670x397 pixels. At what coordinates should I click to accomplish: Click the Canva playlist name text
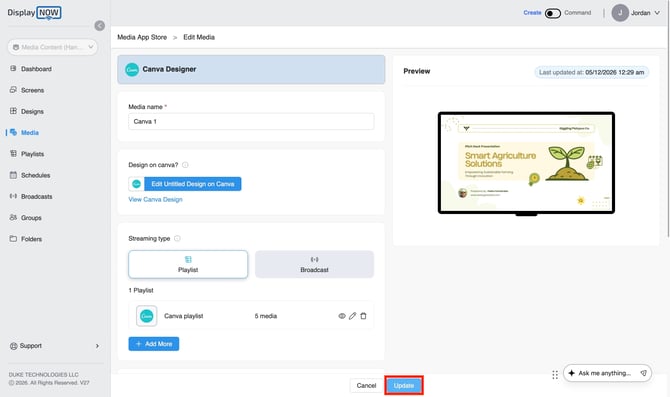point(184,316)
